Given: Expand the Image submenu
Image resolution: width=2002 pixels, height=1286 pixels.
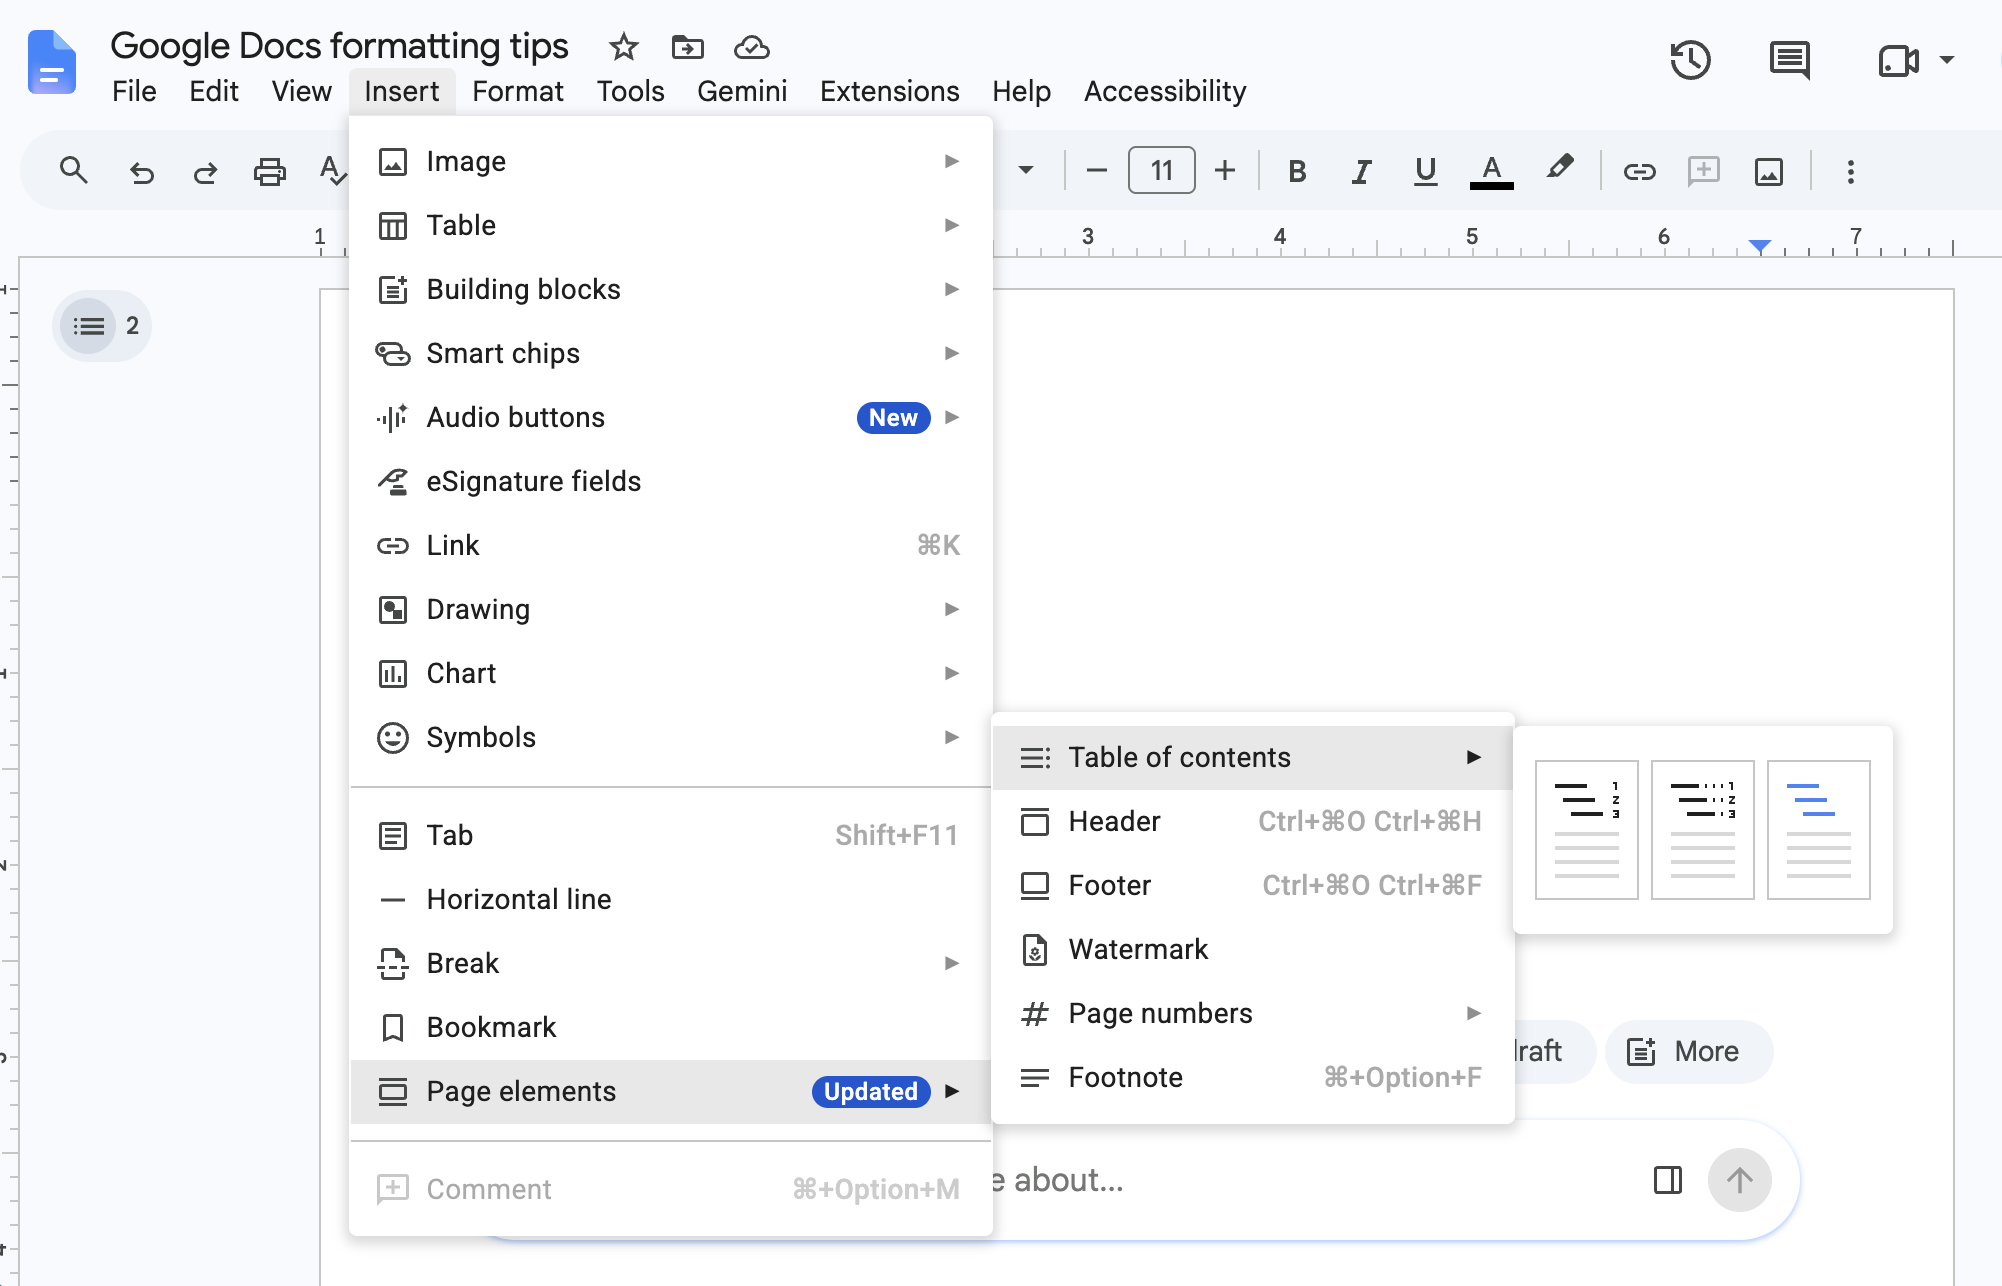Looking at the screenshot, I should (671, 161).
